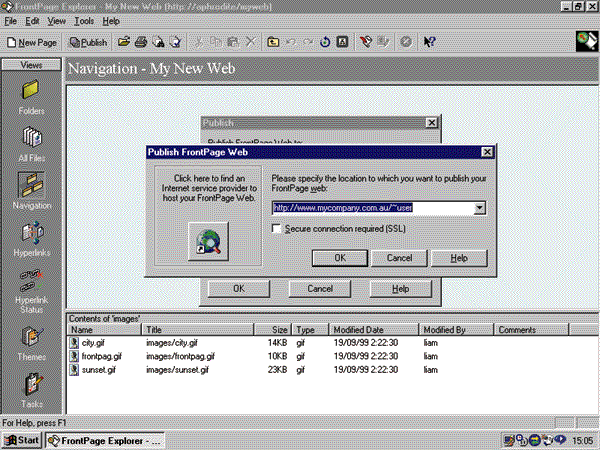Show the Hyperlinks view
Image resolution: width=600 pixels, height=450 pixels.
(31, 236)
